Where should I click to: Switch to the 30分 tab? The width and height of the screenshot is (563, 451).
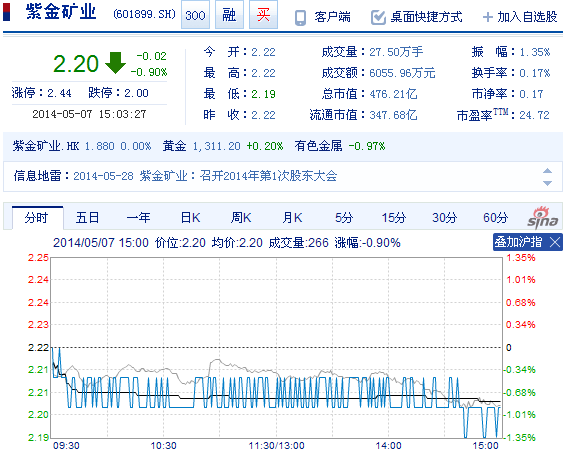[x=444, y=218]
